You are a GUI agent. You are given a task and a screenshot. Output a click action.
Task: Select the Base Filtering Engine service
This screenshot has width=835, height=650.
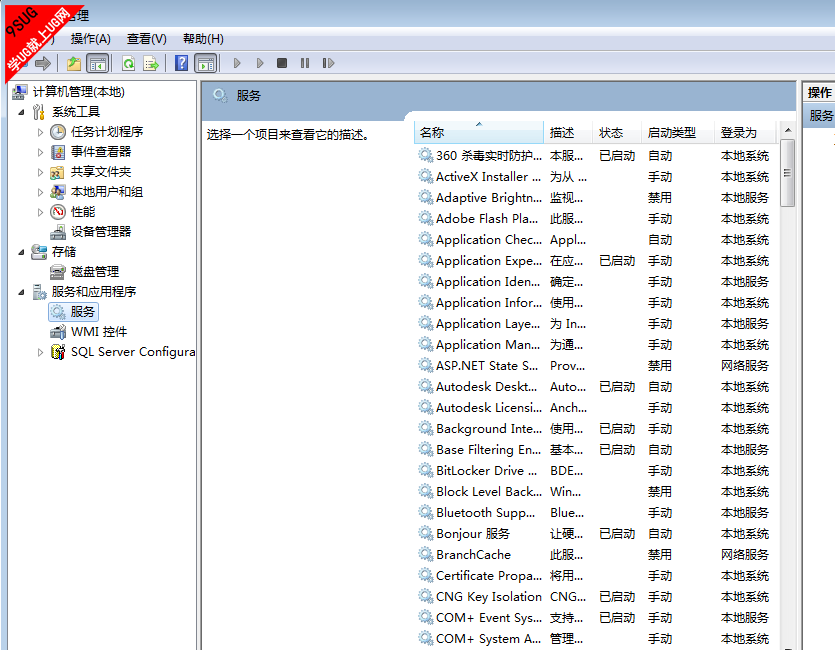(596, 450)
